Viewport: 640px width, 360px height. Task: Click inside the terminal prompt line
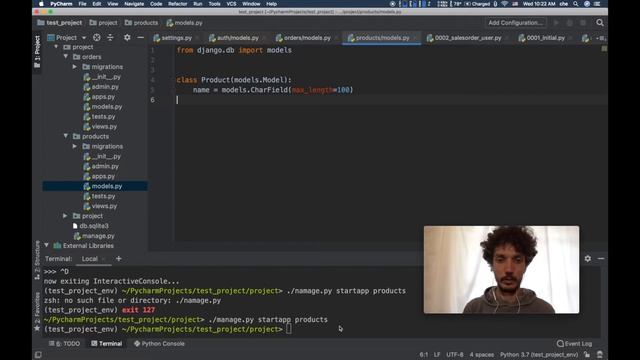(x=289, y=329)
